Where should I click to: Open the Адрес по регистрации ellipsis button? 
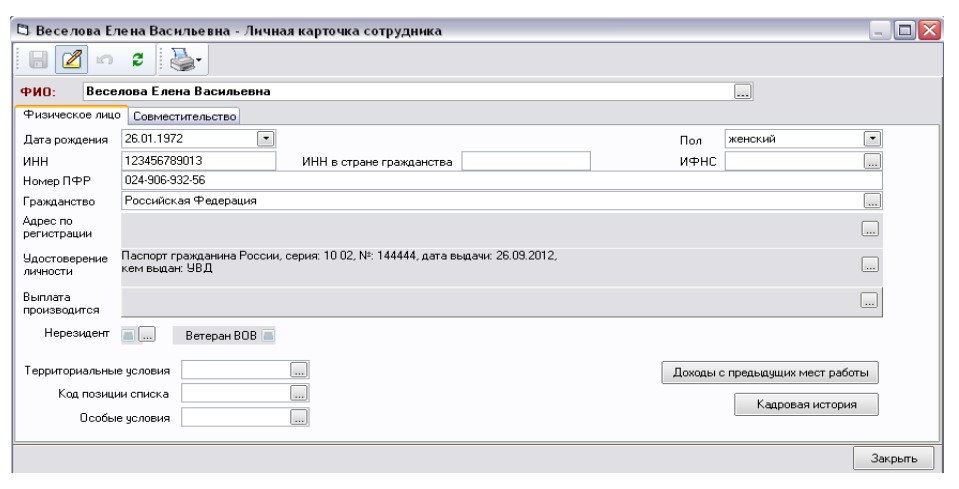870,229
